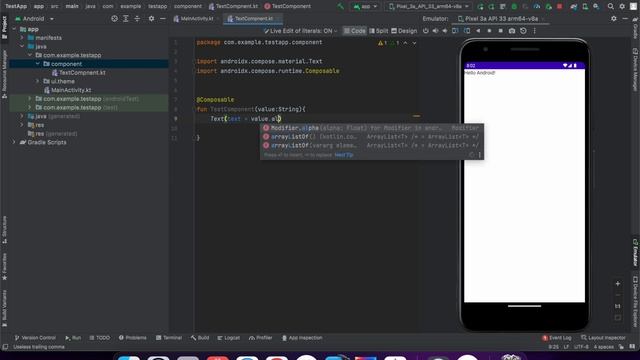Click UTF-8 encoding in status bar
This screenshot has height=360, width=640.
tap(581, 347)
